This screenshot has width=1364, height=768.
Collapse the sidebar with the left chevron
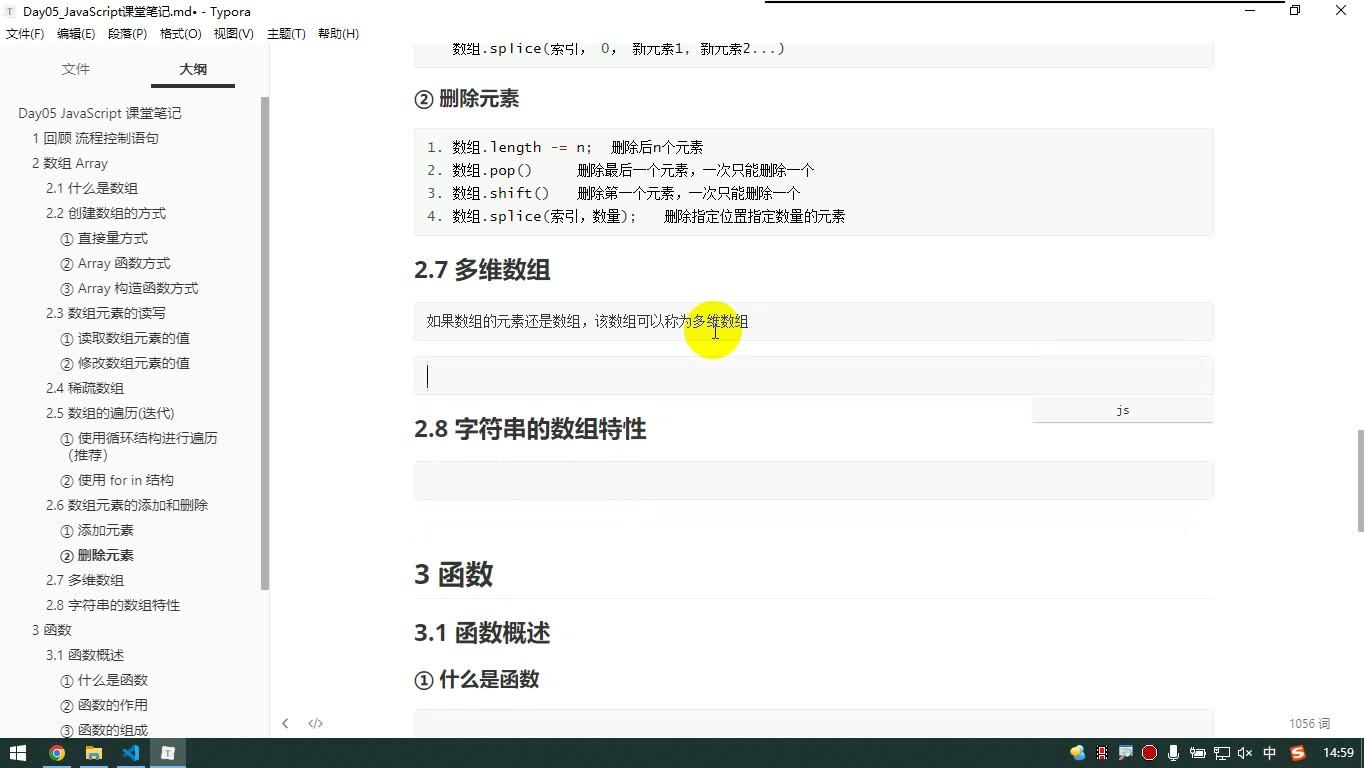[285, 723]
